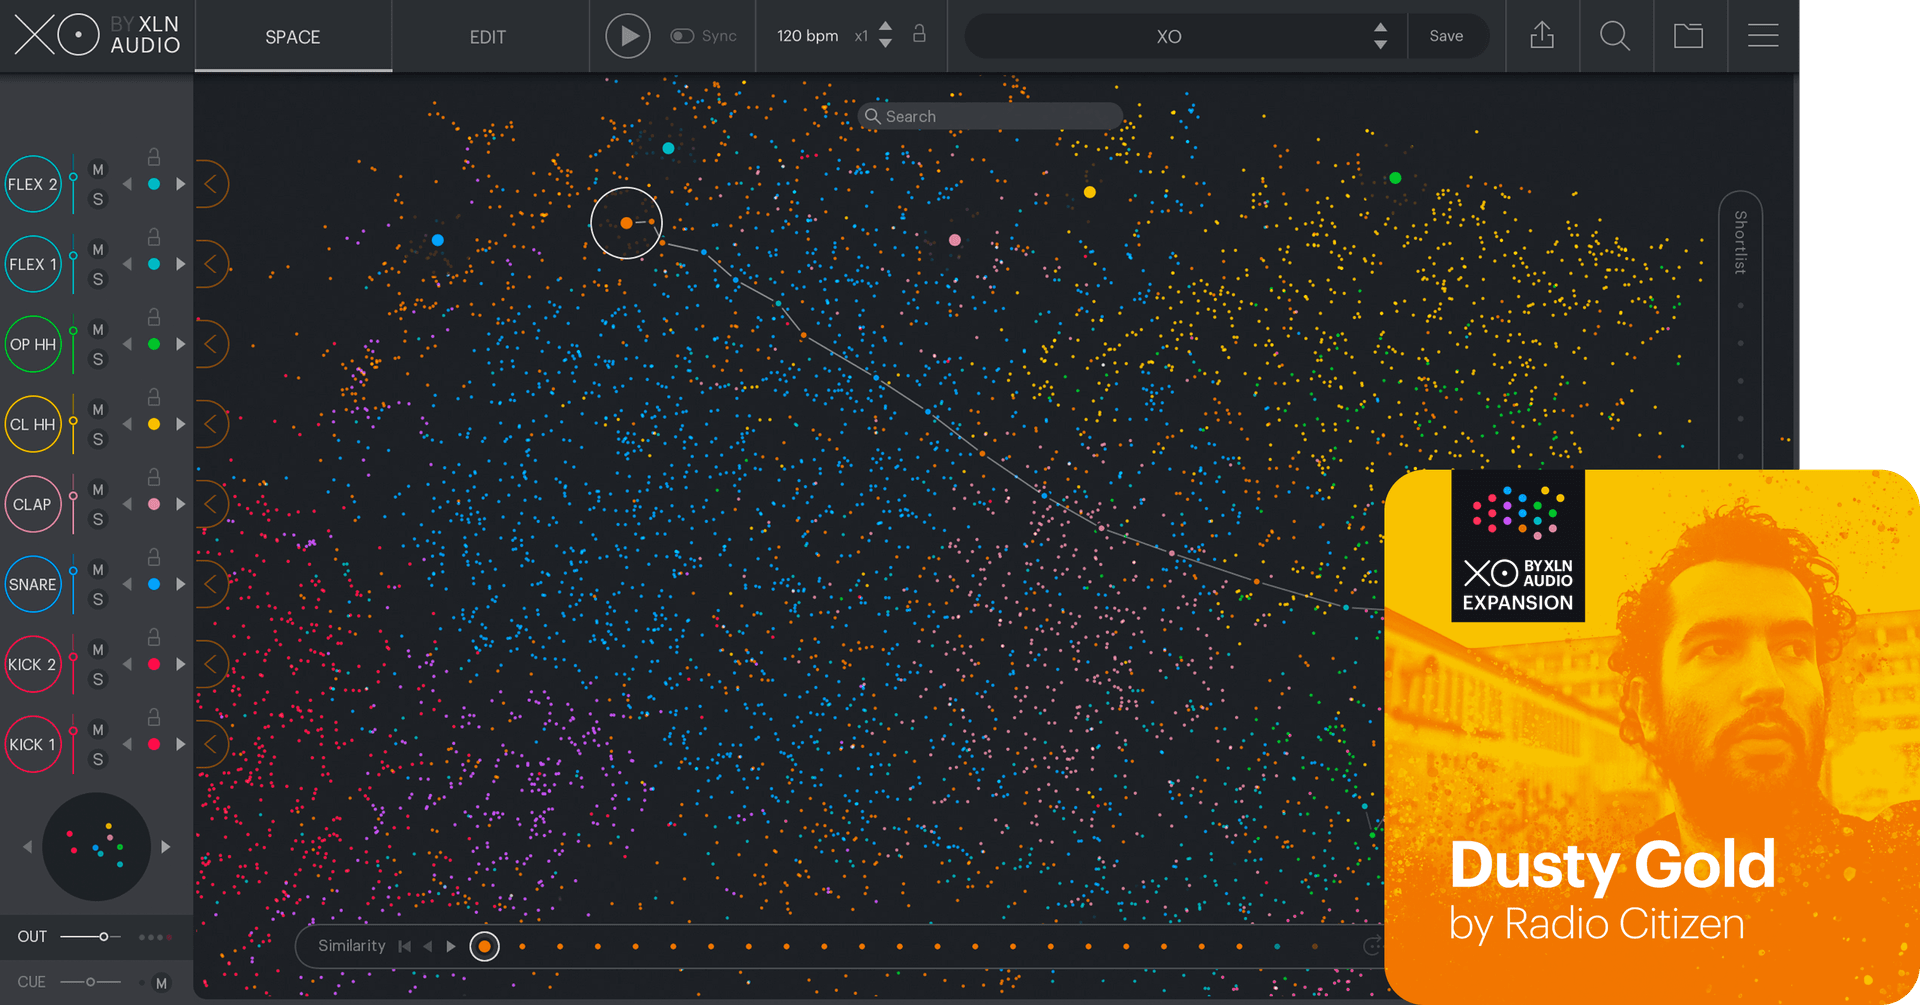Expand the OP HH channel chevron
Viewport: 1920px width, 1005px height.
211,344
